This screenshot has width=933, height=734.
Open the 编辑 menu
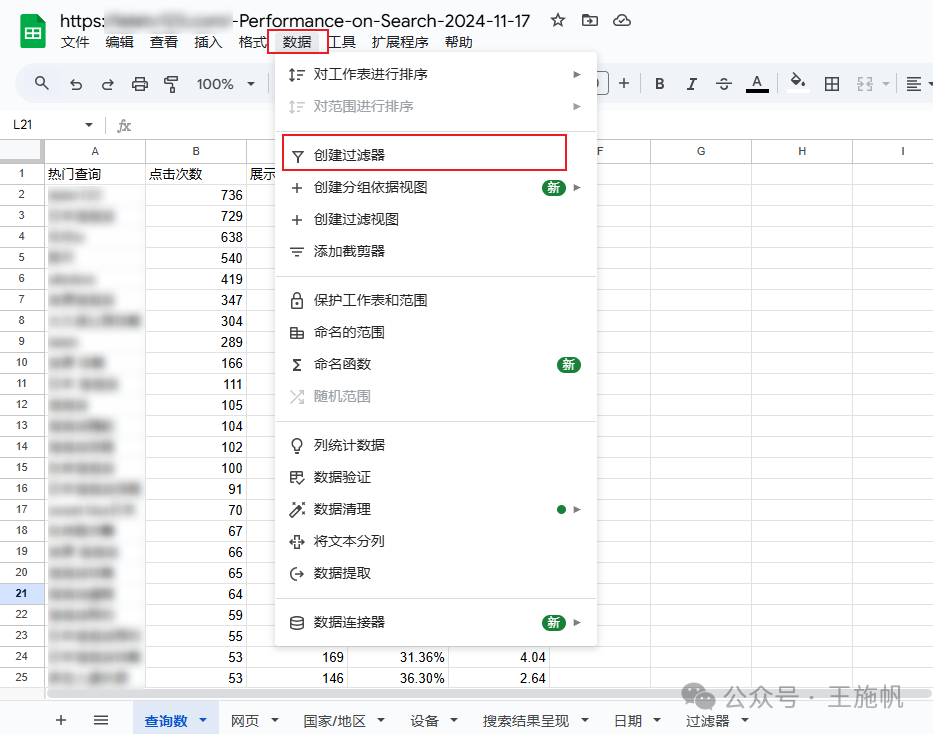tap(120, 42)
